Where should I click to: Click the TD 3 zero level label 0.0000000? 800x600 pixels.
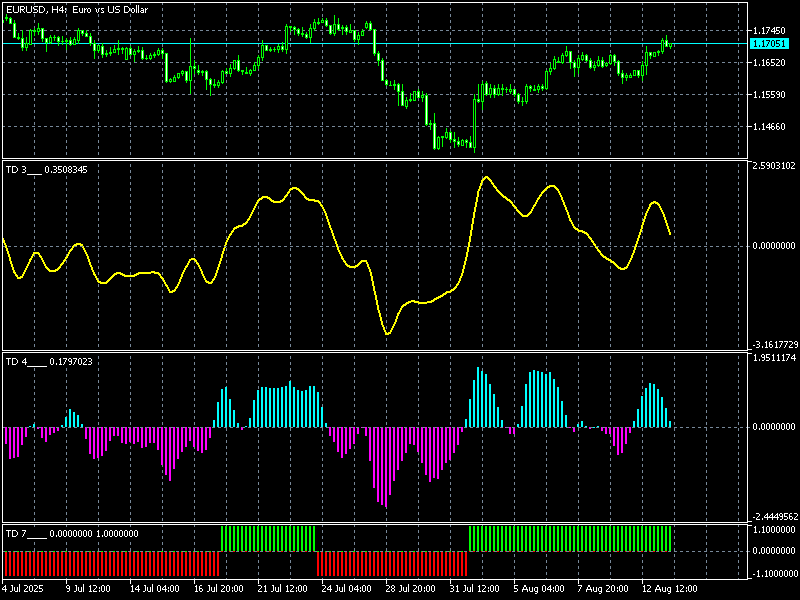point(774,246)
